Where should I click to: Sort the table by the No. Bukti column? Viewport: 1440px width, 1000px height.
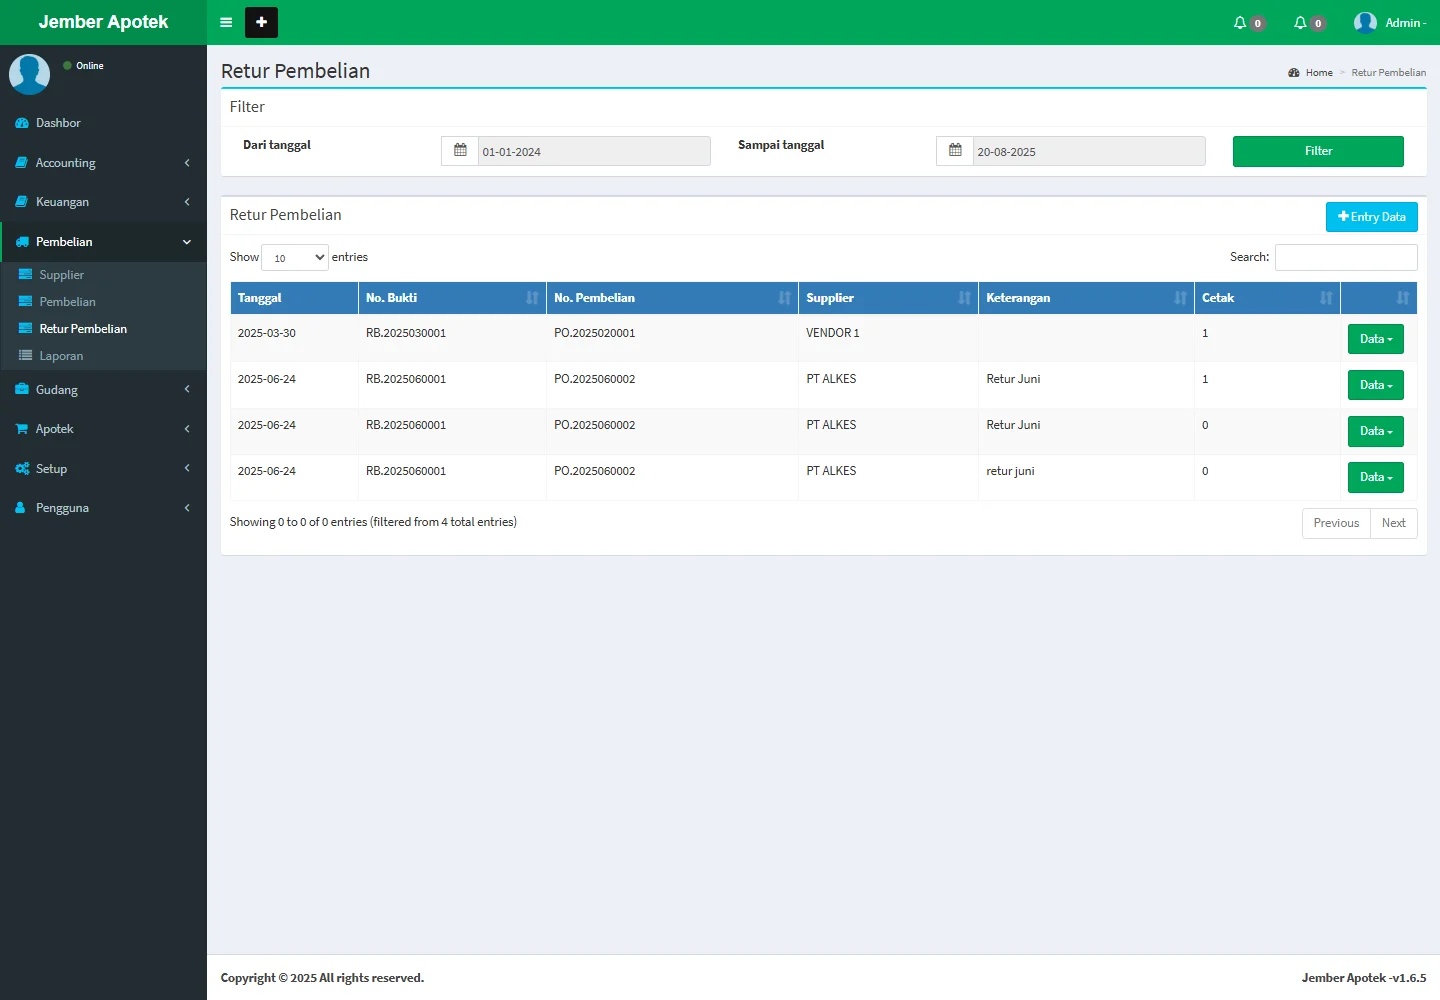pyautogui.click(x=452, y=298)
